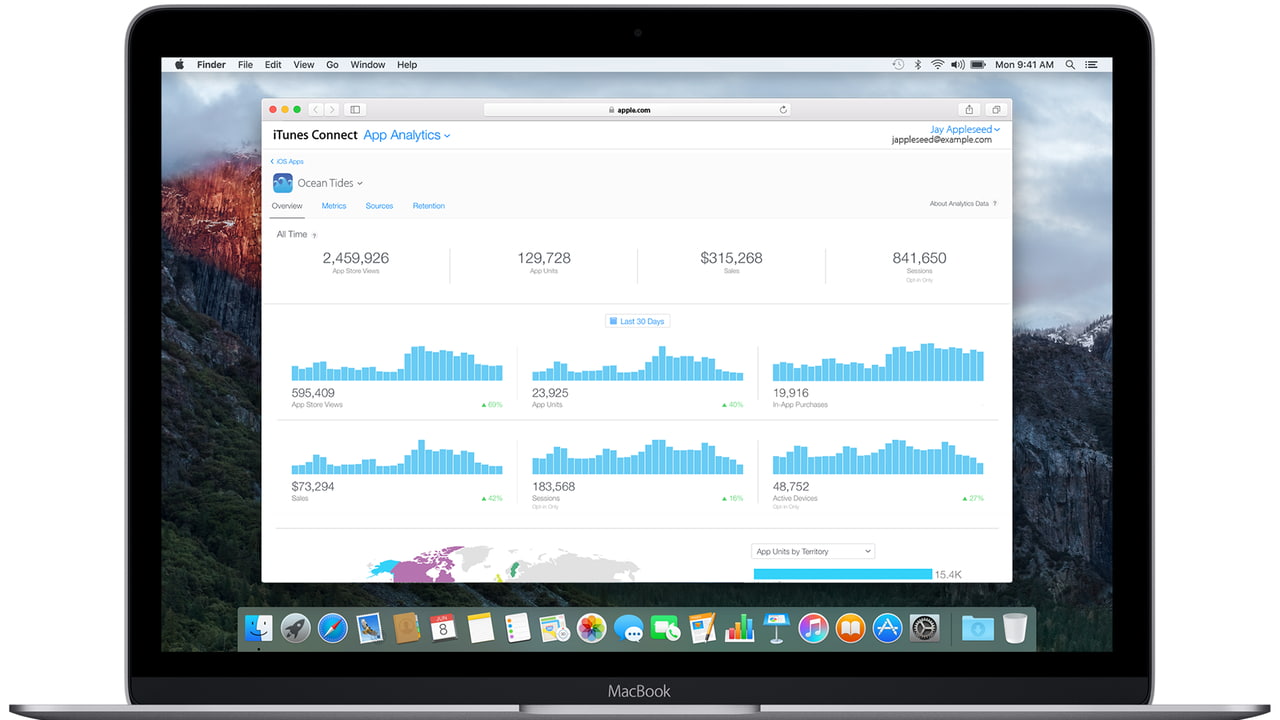Open the Safari Share button
1280x720 pixels.
[968, 110]
